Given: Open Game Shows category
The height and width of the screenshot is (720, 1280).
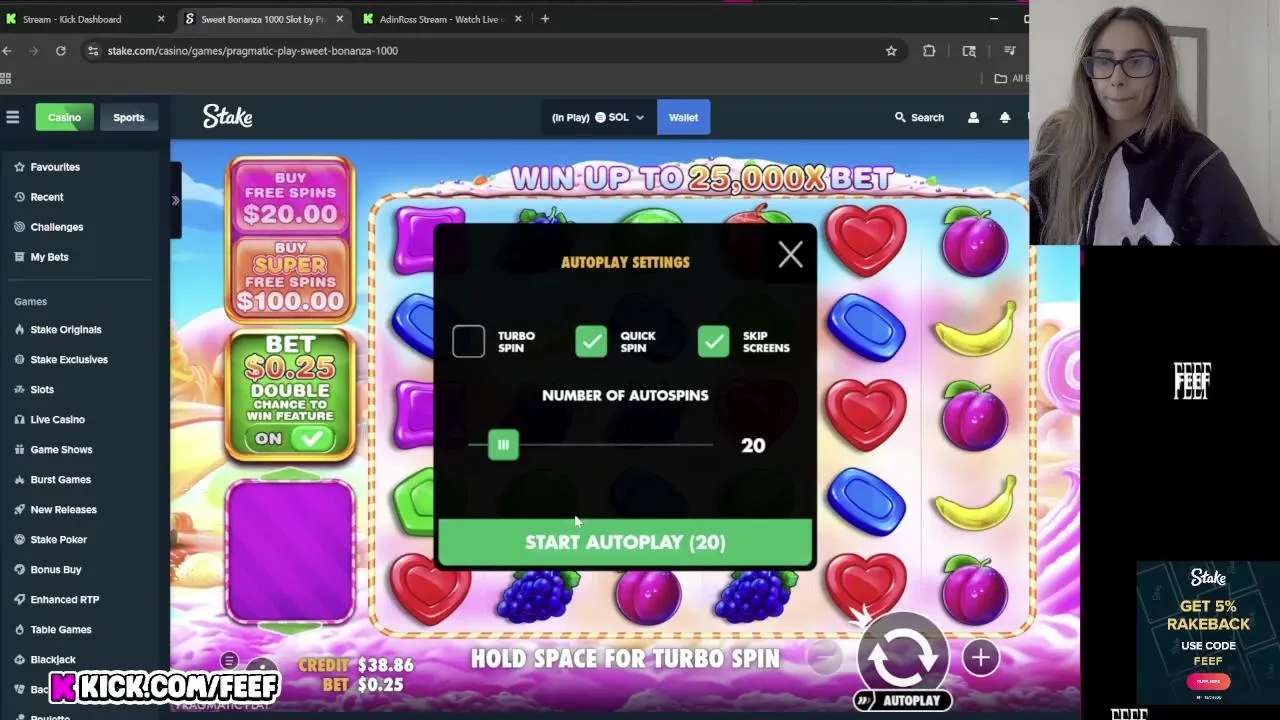Looking at the screenshot, I should click(x=61, y=449).
